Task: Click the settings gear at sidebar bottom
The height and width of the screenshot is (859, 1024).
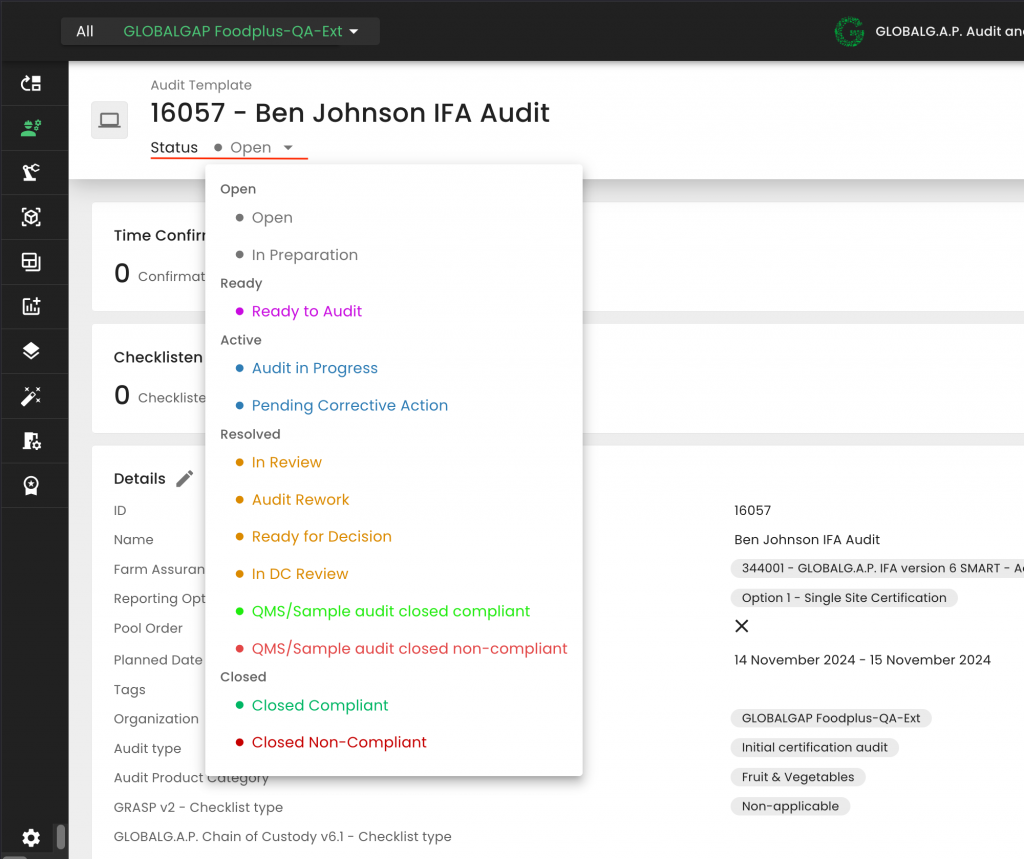Action: pos(31,837)
